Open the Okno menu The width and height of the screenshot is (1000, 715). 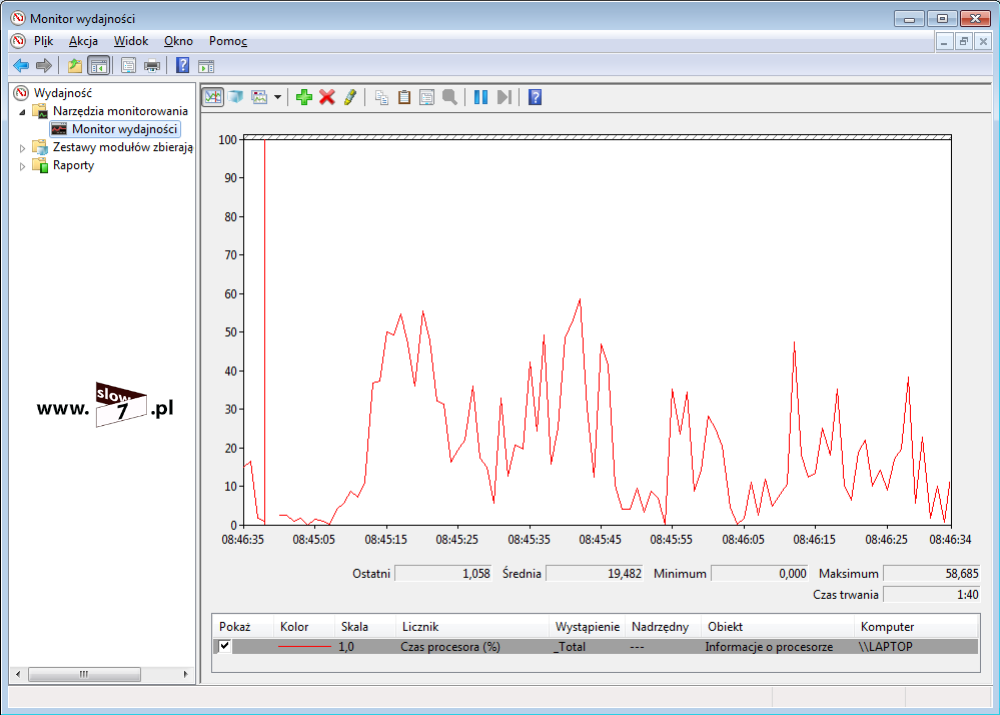pos(178,41)
